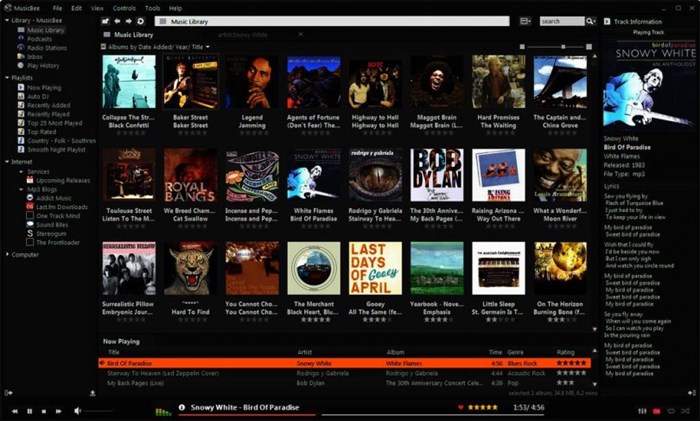700x421 pixels.
Task: Select Podcasts in the sidebar
Action: coord(39,39)
